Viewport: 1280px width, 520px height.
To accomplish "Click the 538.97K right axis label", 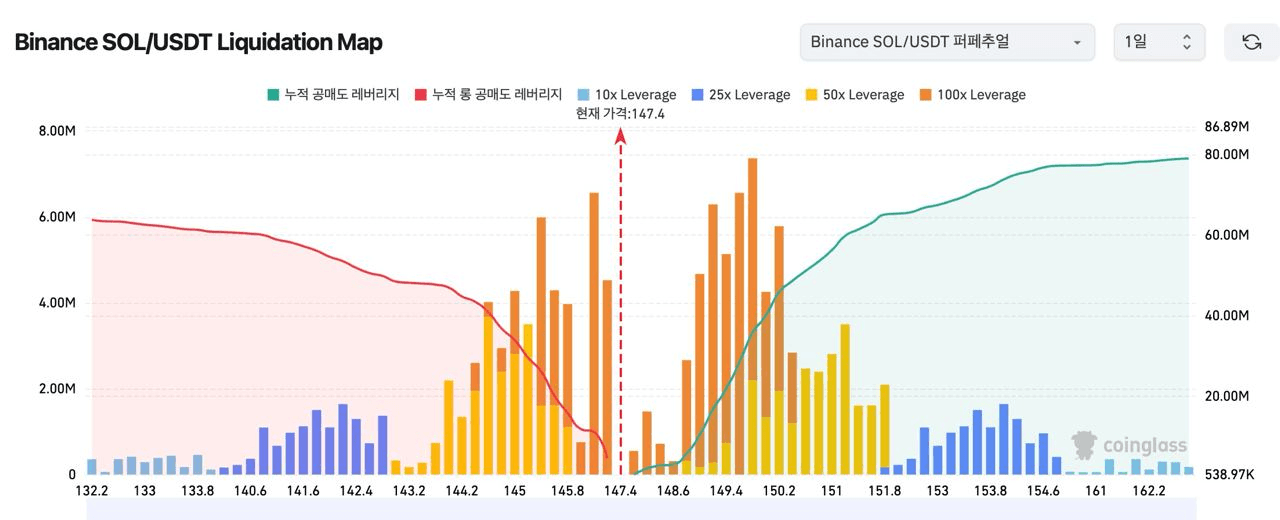I will click(x=1228, y=474).
